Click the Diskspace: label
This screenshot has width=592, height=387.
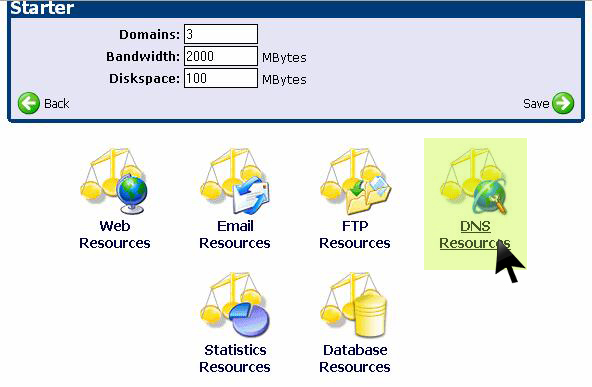(145, 79)
